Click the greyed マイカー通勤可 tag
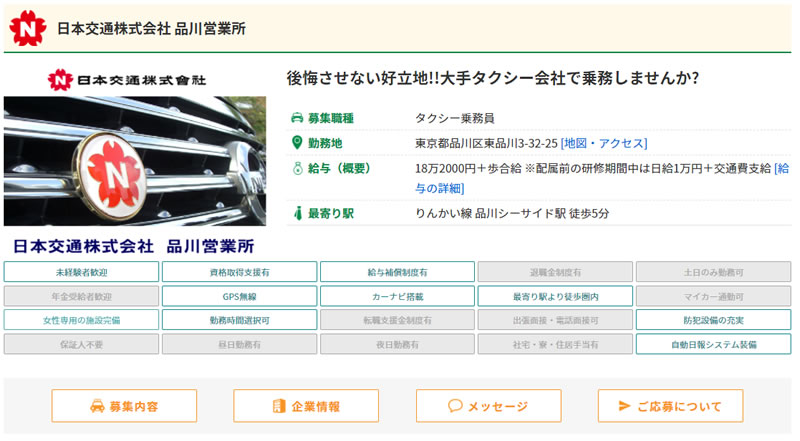The width and height of the screenshot is (800, 441). coord(713,296)
